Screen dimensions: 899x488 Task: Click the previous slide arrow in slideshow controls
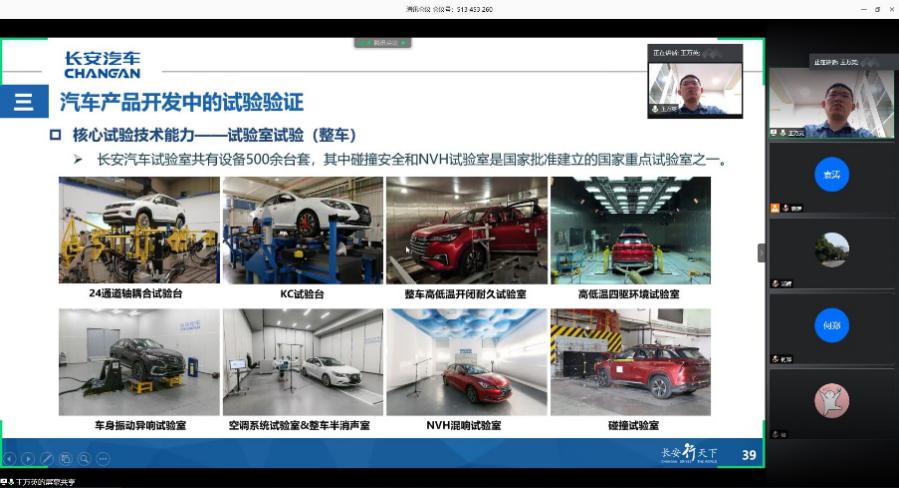tap(10, 459)
